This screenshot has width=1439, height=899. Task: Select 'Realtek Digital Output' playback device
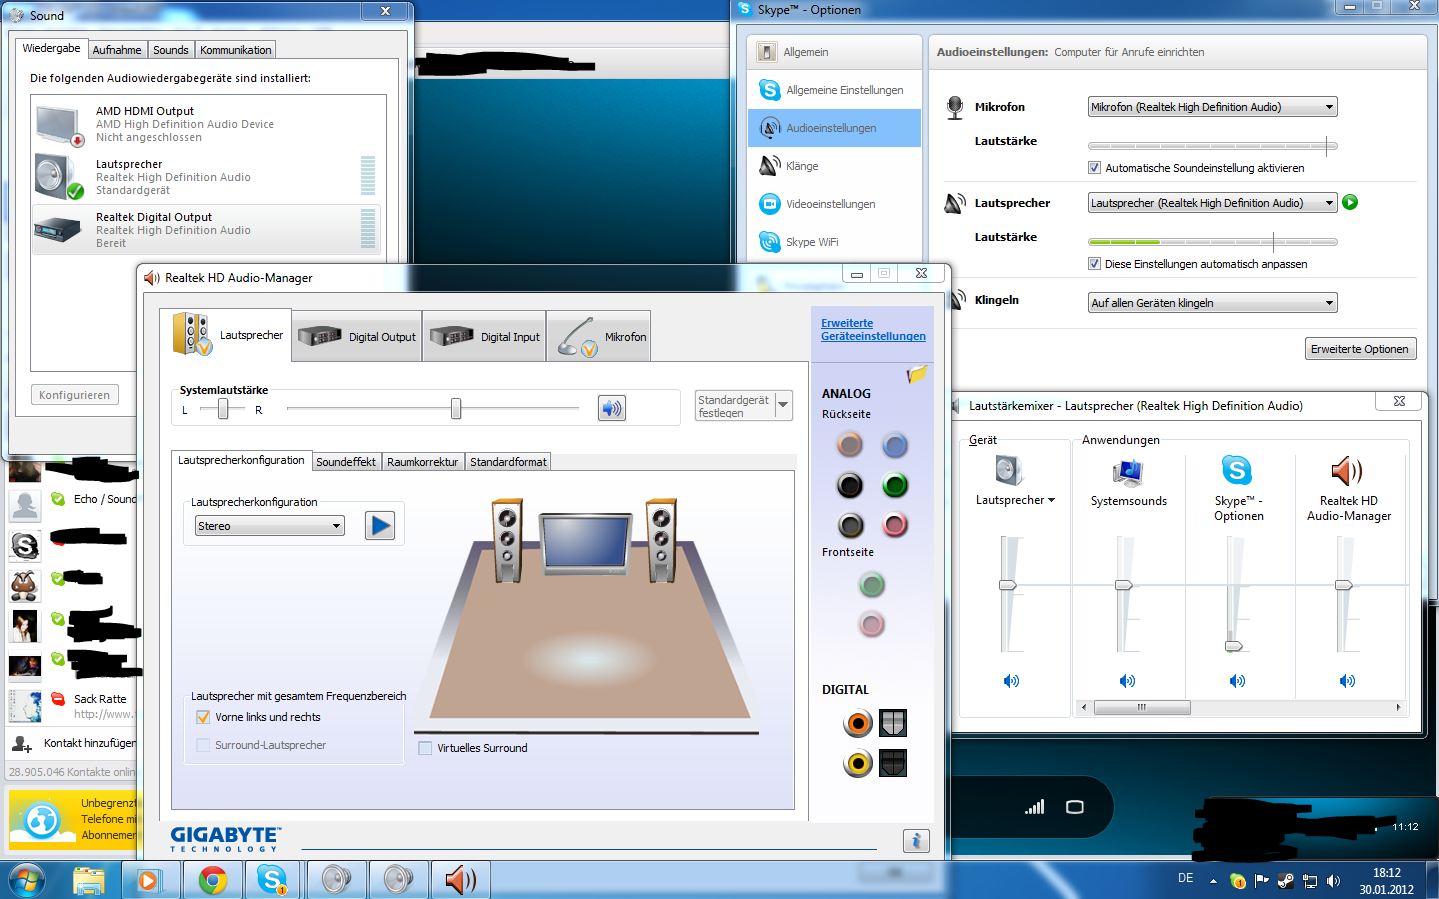pyautogui.click(x=208, y=230)
